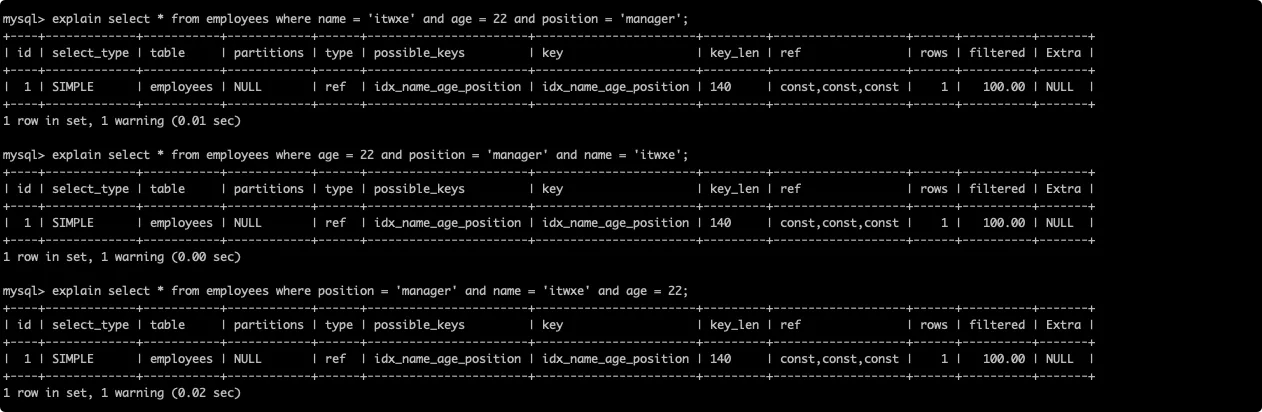Click the third query starting with position = 'manager'

click(x=345, y=291)
